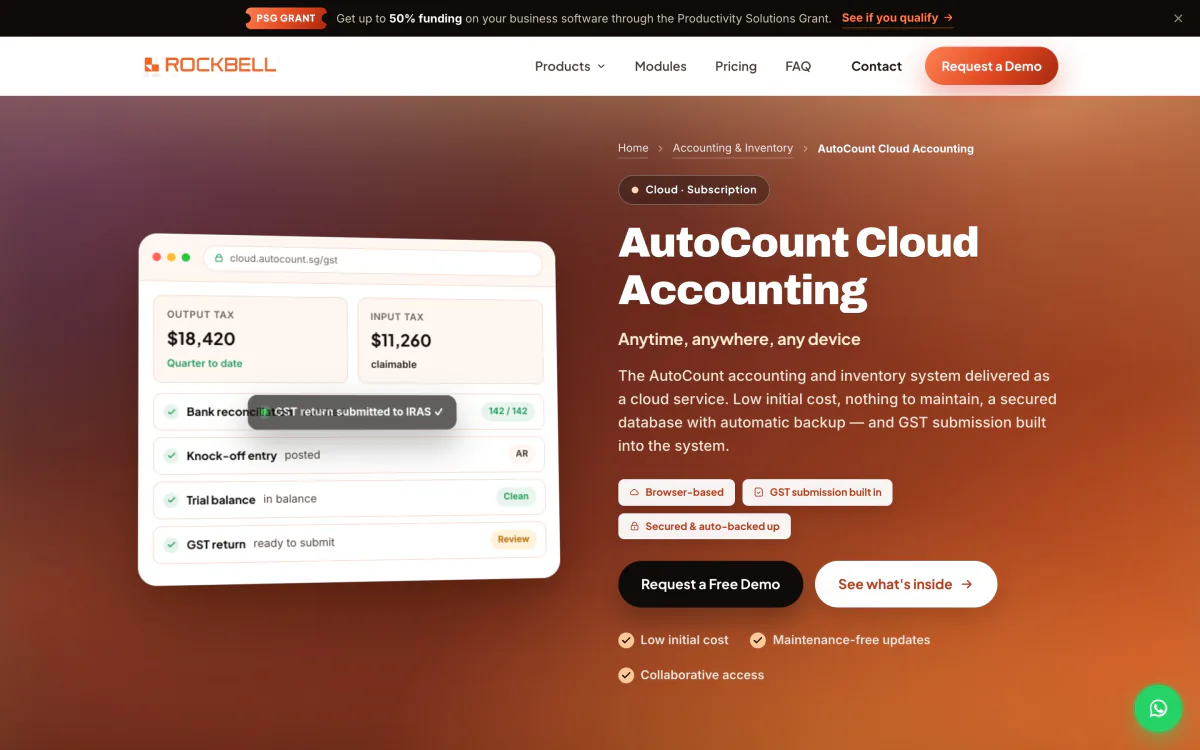Go to the Pricing page
Screen dimensions: 1200x750
pos(736,66)
